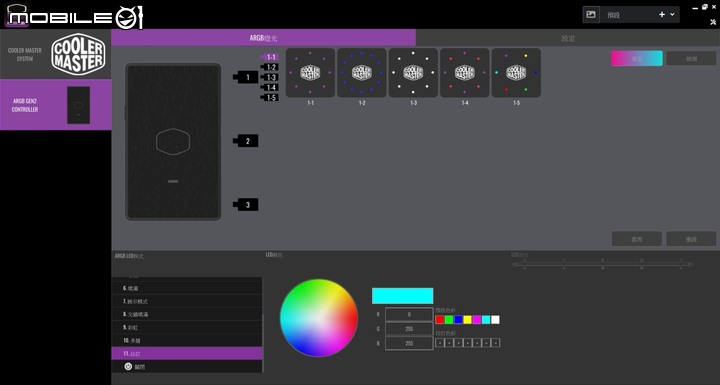The height and width of the screenshot is (385, 720).
Task: Select port 2 connector on the controller
Action: [x=246, y=141]
